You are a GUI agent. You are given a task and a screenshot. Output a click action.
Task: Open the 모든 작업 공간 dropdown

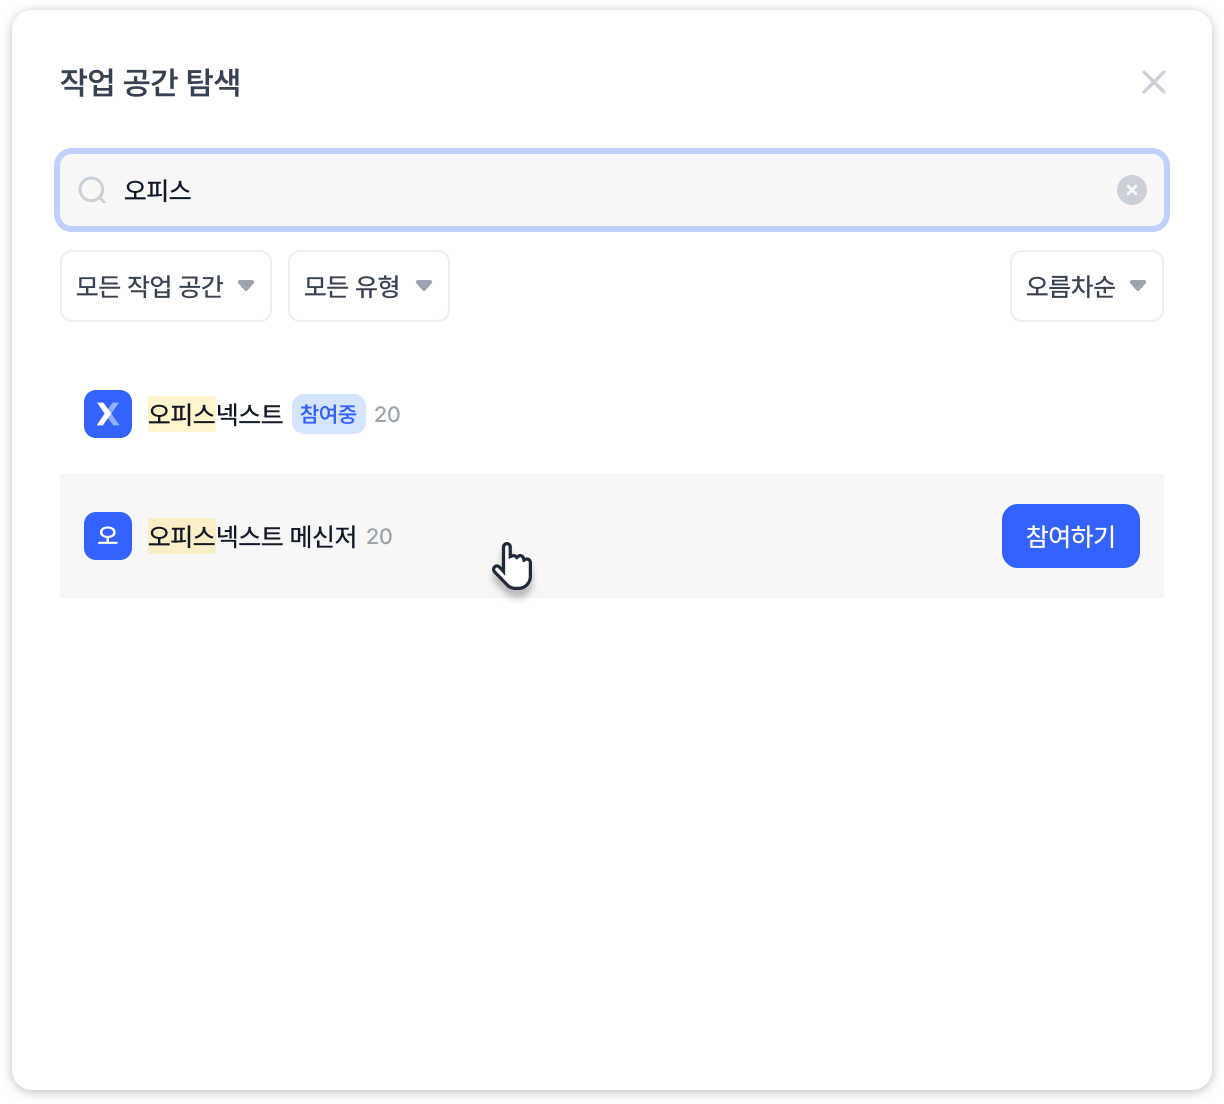pyautogui.click(x=166, y=286)
